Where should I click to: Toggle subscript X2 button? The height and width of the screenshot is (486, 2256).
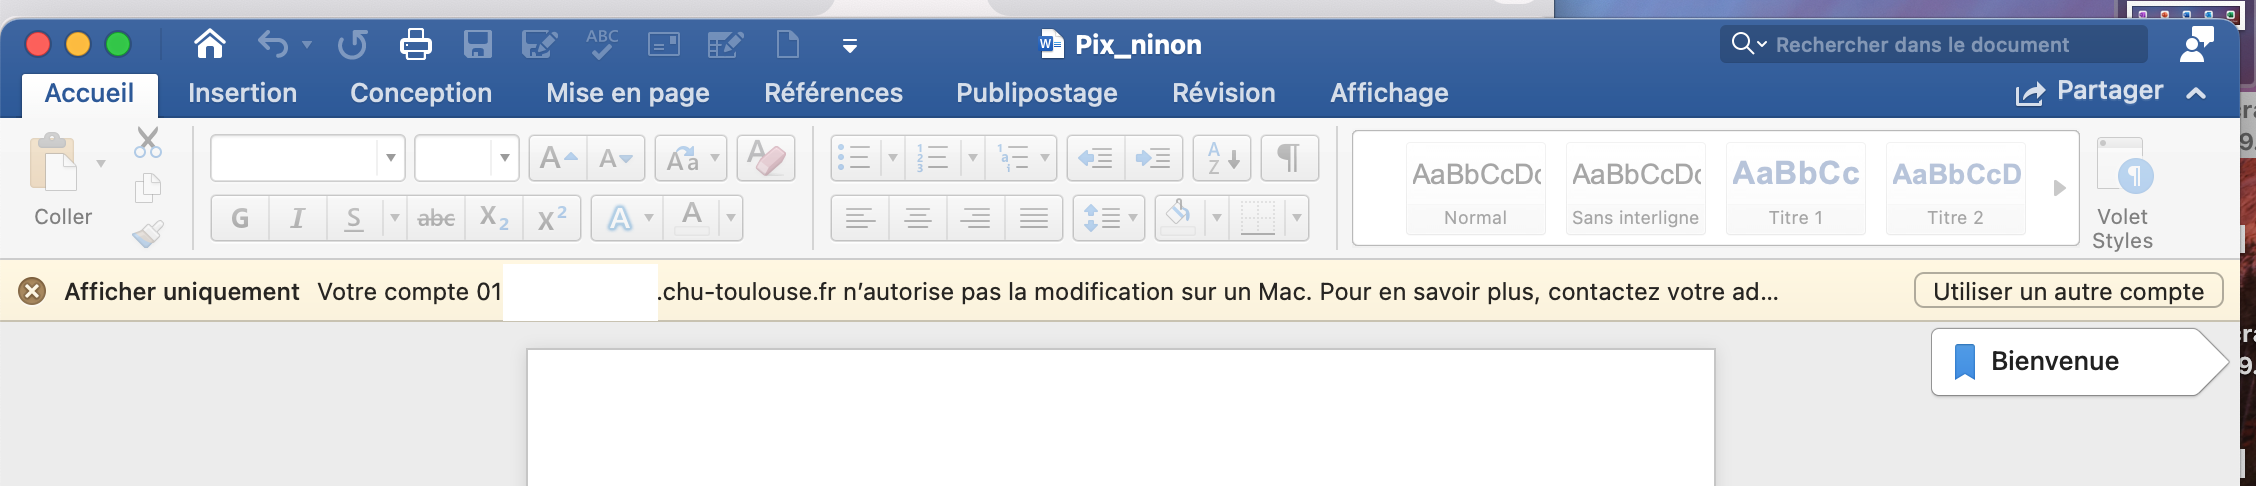[x=494, y=218]
